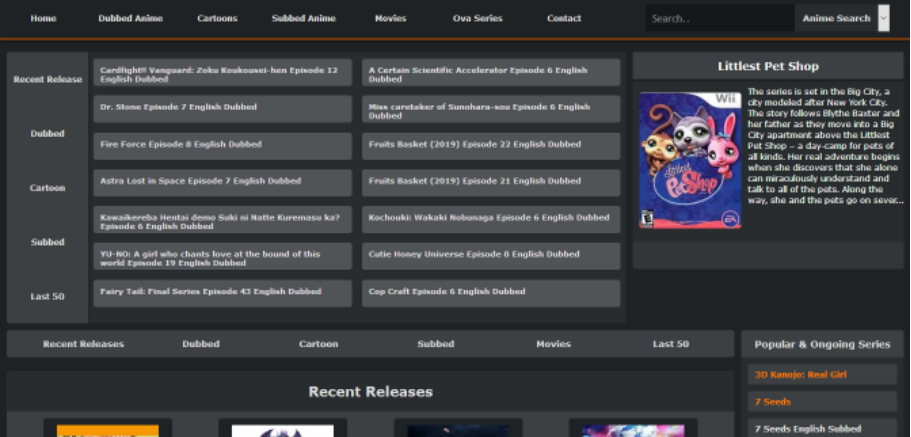The image size is (911, 437).
Task: Go to Ova Series page
Action: pyautogui.click(x=478, y=18)
